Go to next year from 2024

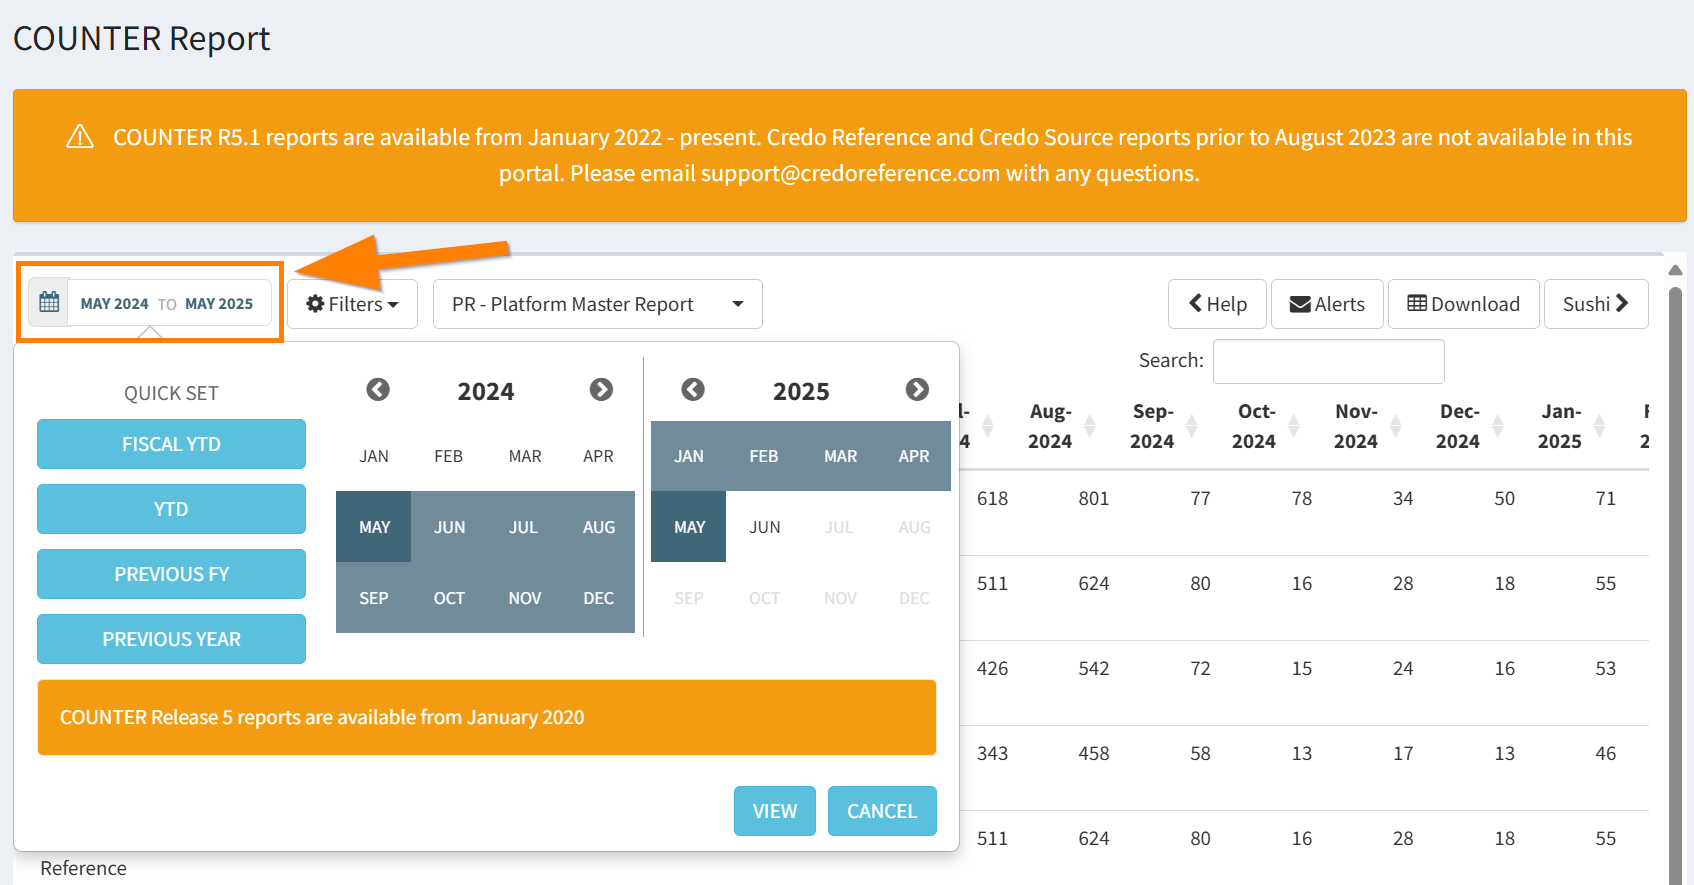point(601,390)
